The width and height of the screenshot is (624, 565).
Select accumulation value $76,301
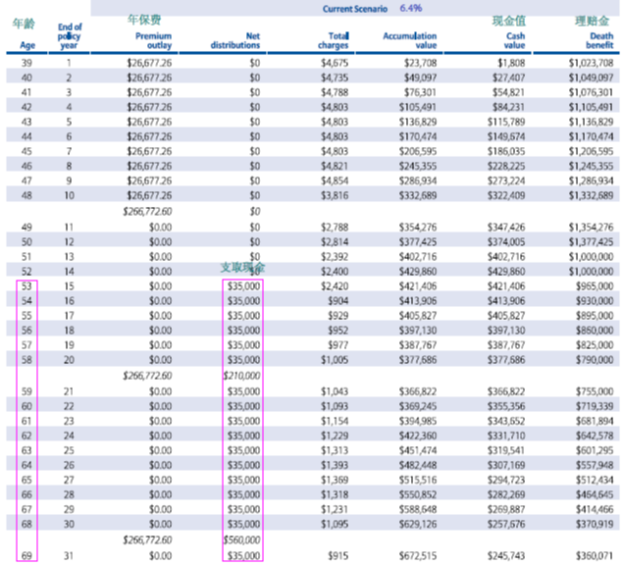click(421, 92)
